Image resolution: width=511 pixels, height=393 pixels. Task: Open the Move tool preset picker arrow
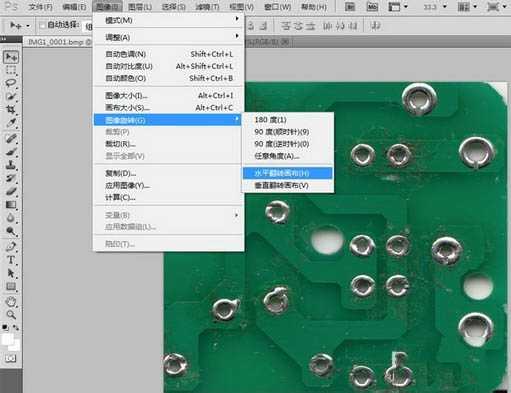(28, 26)
